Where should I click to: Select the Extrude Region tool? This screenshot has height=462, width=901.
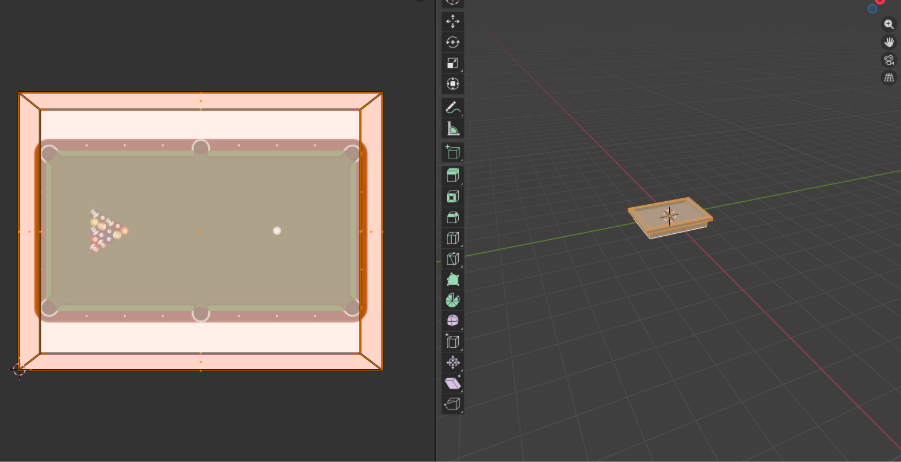coord(453,176)
